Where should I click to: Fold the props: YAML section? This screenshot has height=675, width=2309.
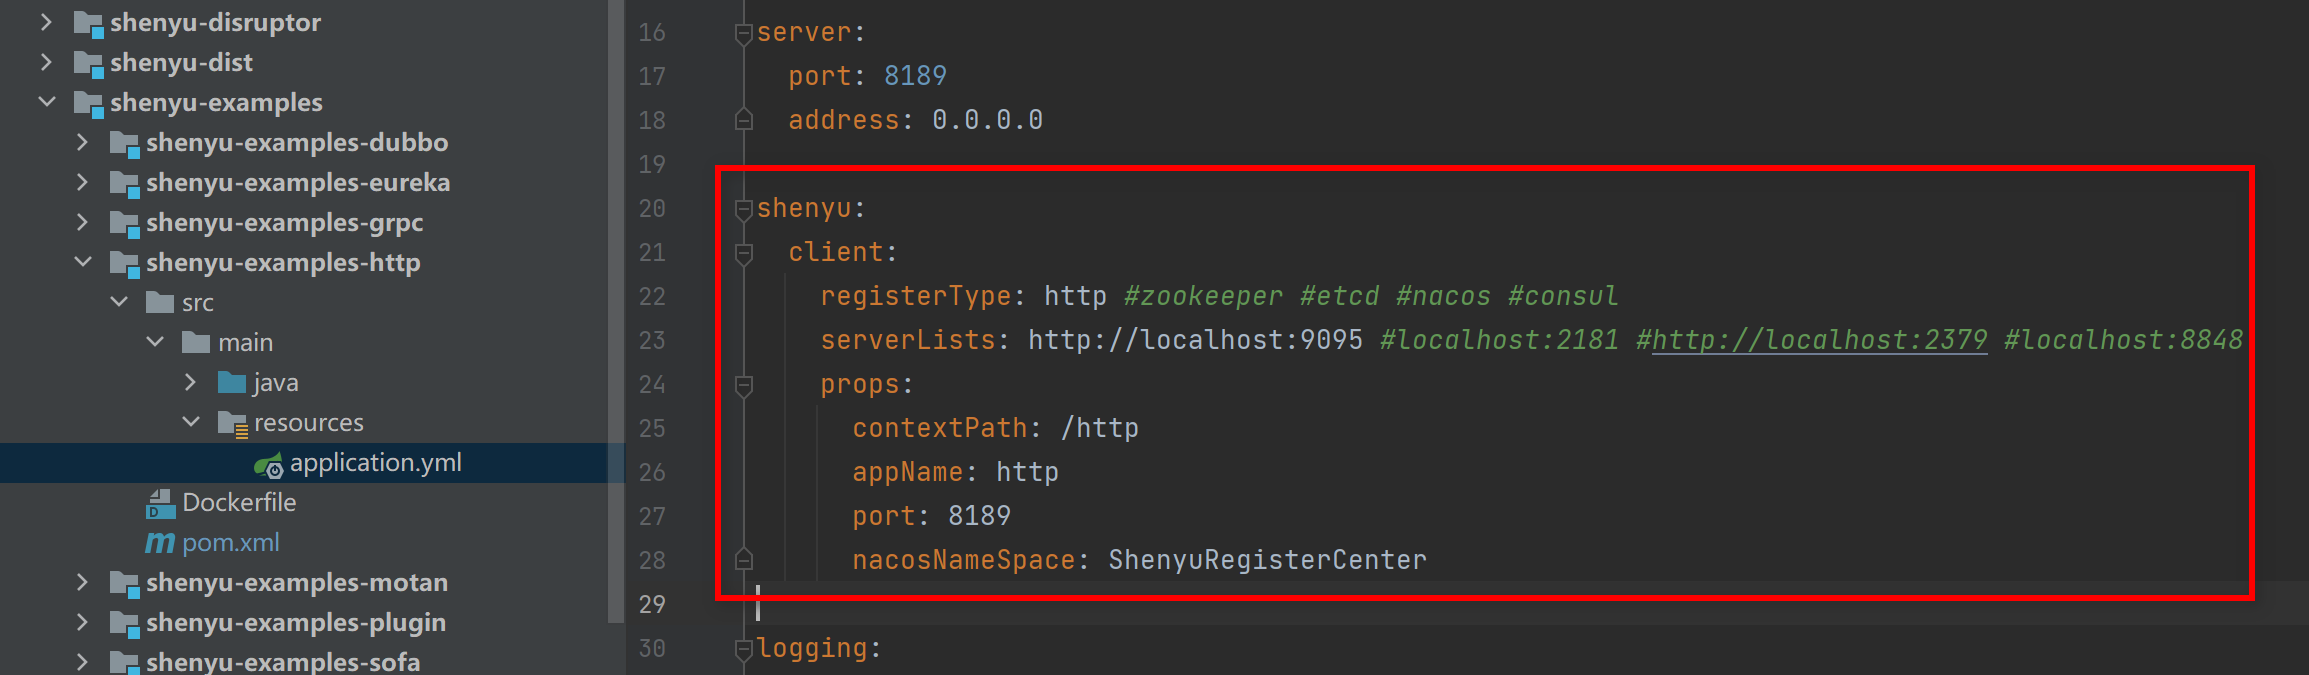[743, 385]
